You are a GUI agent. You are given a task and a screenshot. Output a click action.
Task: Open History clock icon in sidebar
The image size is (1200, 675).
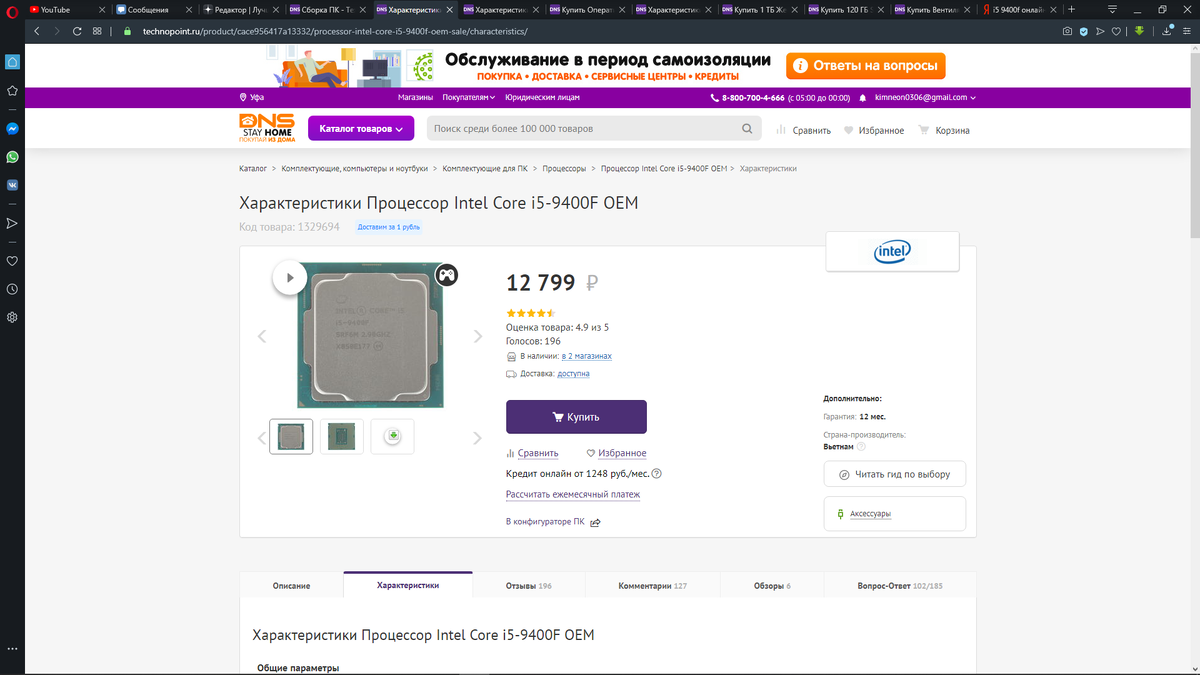click(x=12, y=289)
